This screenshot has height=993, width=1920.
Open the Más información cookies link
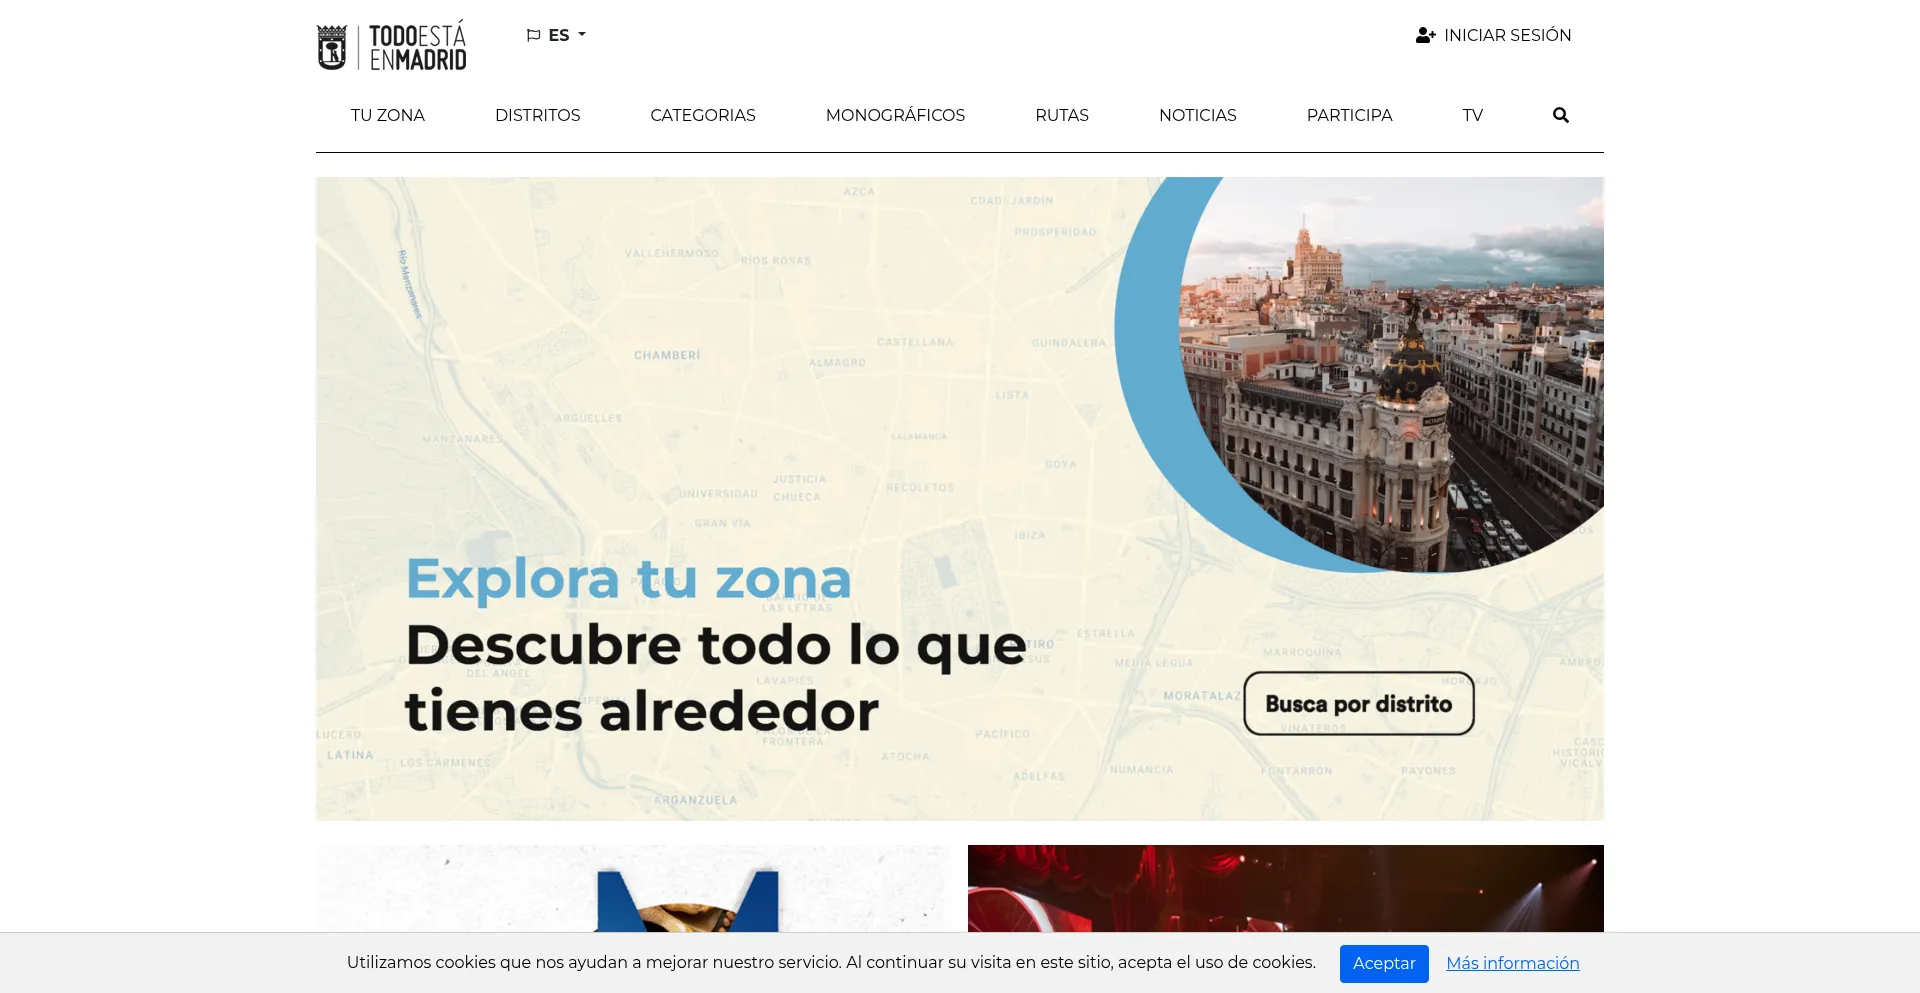(1512, 963)
